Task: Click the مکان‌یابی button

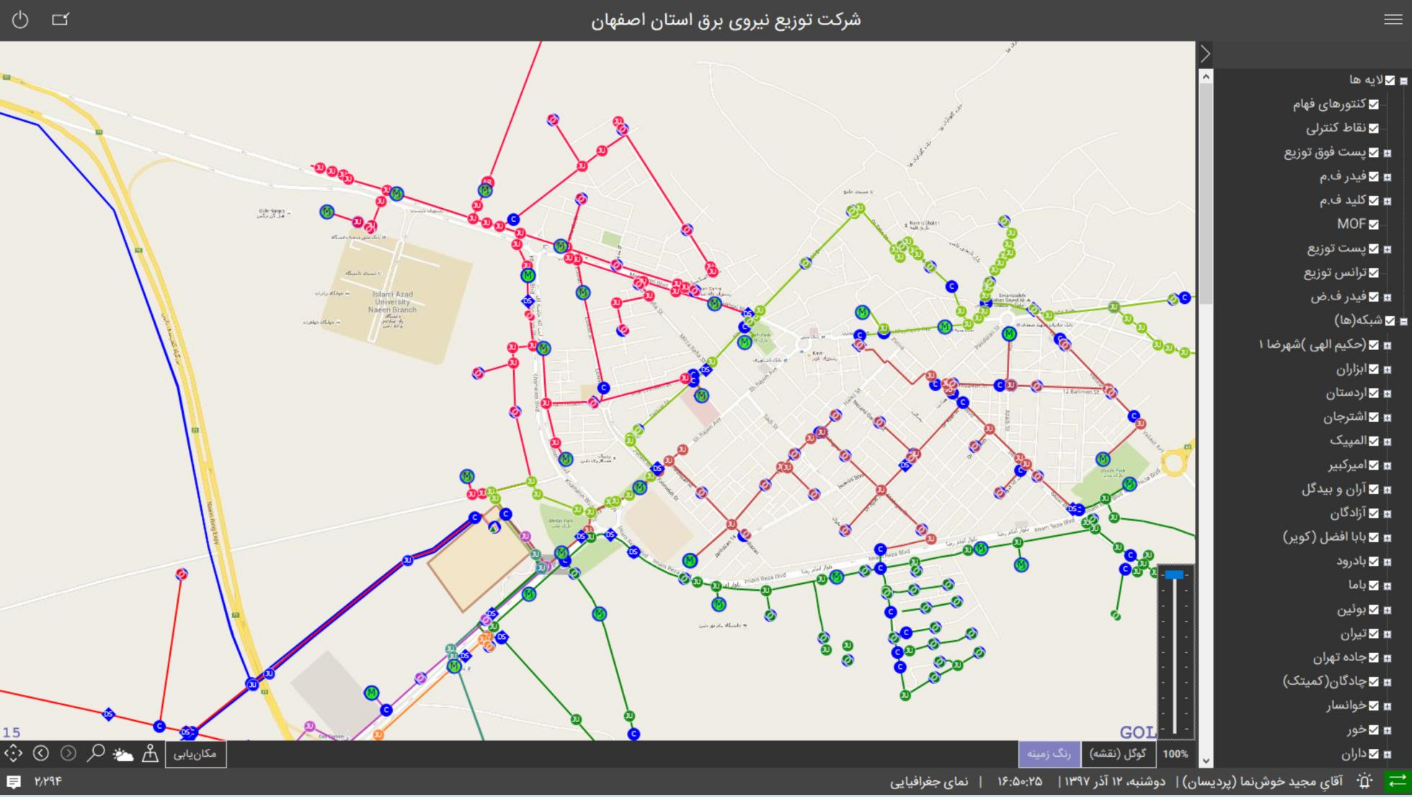Action: 196,754
